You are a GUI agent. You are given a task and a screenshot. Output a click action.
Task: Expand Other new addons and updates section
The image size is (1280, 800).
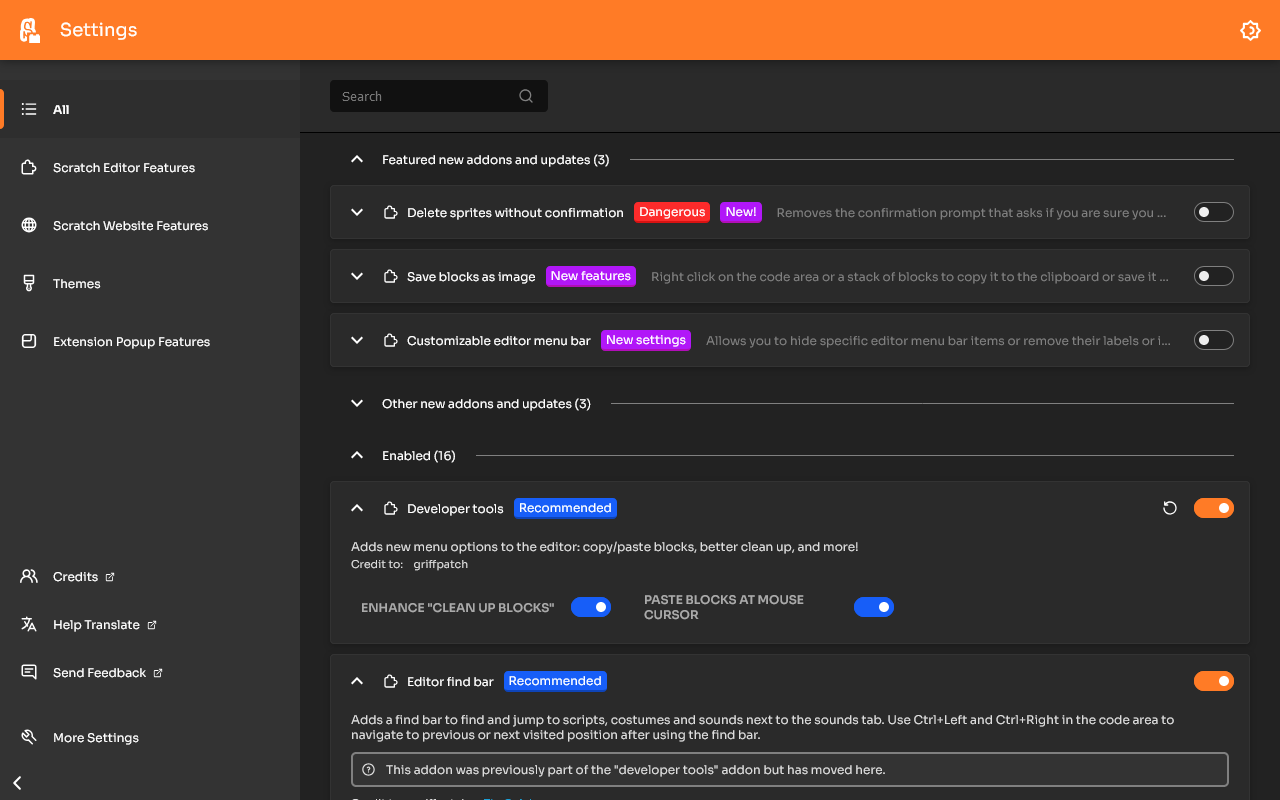(x=357, y=403)
